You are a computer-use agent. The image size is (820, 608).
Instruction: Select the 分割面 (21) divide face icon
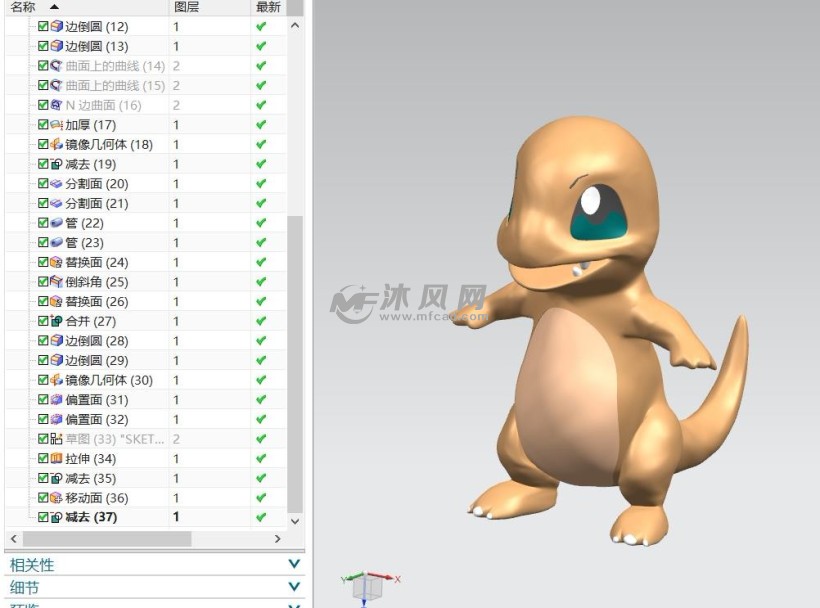tap(56, 203)
